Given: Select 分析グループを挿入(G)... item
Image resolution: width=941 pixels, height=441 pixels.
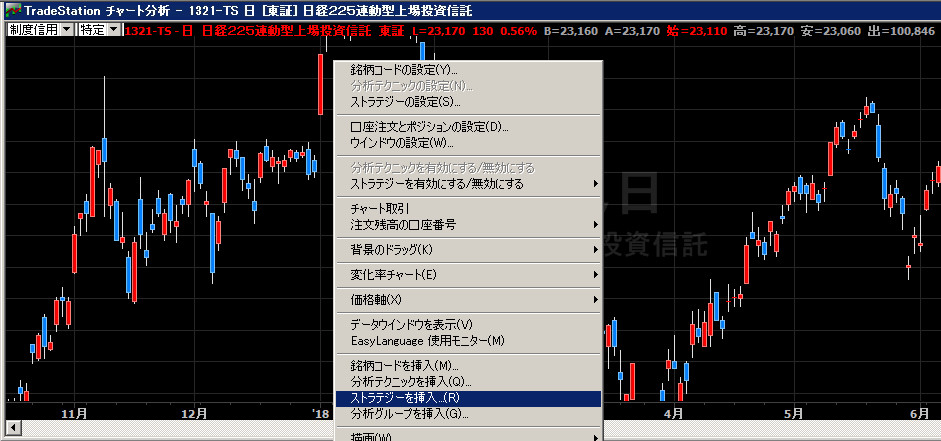Looking at the screenshot, I should 468,414.
